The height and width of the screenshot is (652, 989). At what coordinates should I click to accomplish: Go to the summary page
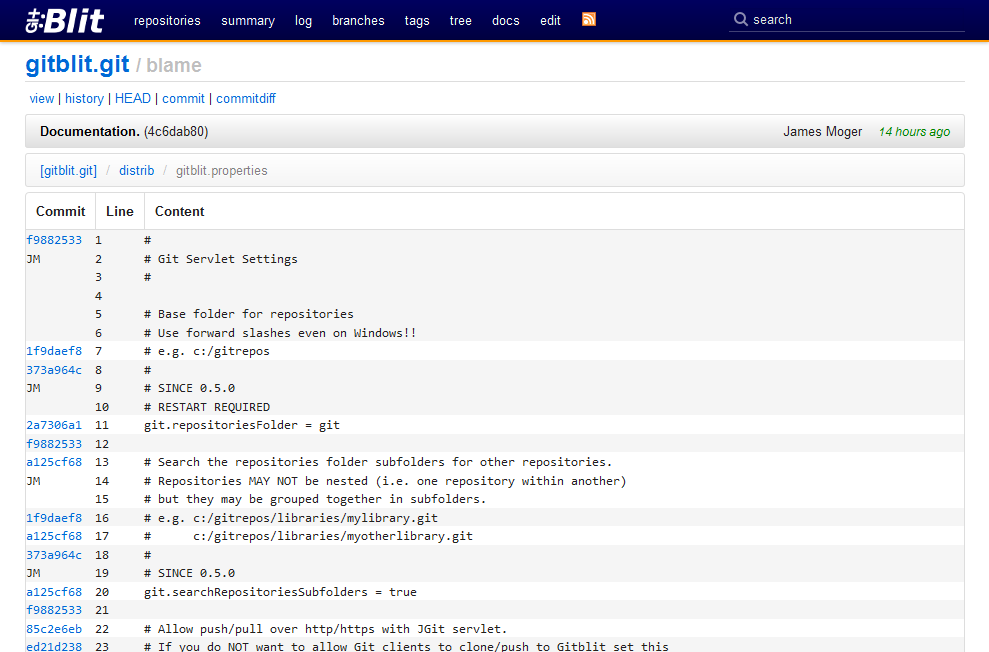click(248, 21)
